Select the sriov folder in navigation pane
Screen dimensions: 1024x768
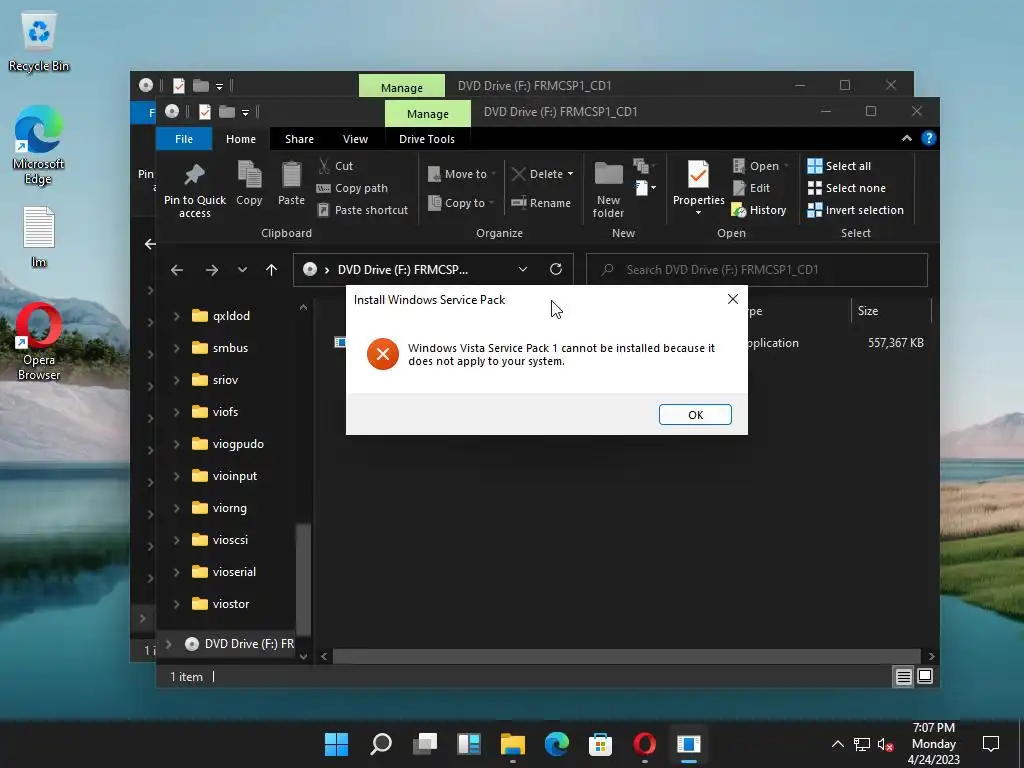tap(215, 380)
